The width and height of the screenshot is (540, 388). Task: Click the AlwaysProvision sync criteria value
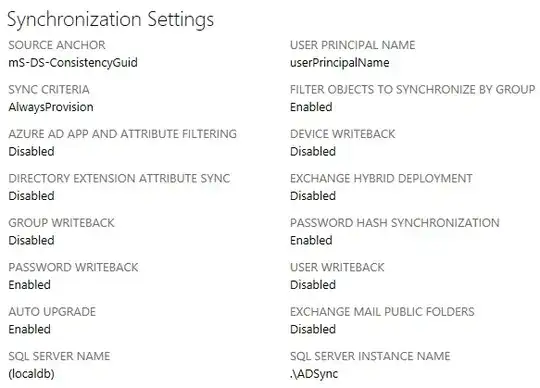[x=51, y=107]
